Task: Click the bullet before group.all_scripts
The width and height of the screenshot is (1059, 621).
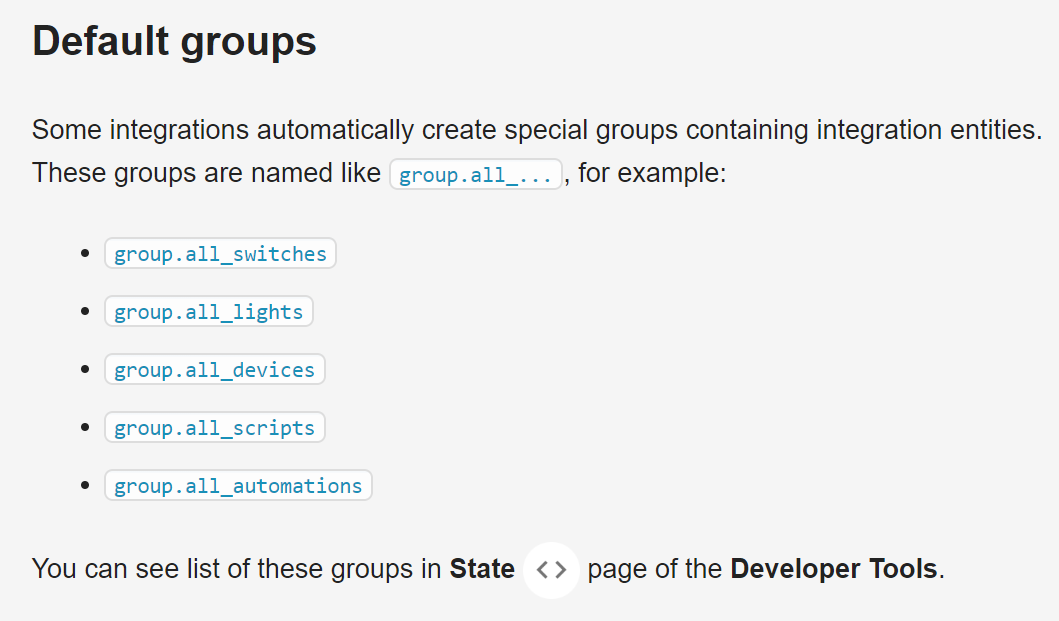Action: pyautogui.click(x=85, y=428)
